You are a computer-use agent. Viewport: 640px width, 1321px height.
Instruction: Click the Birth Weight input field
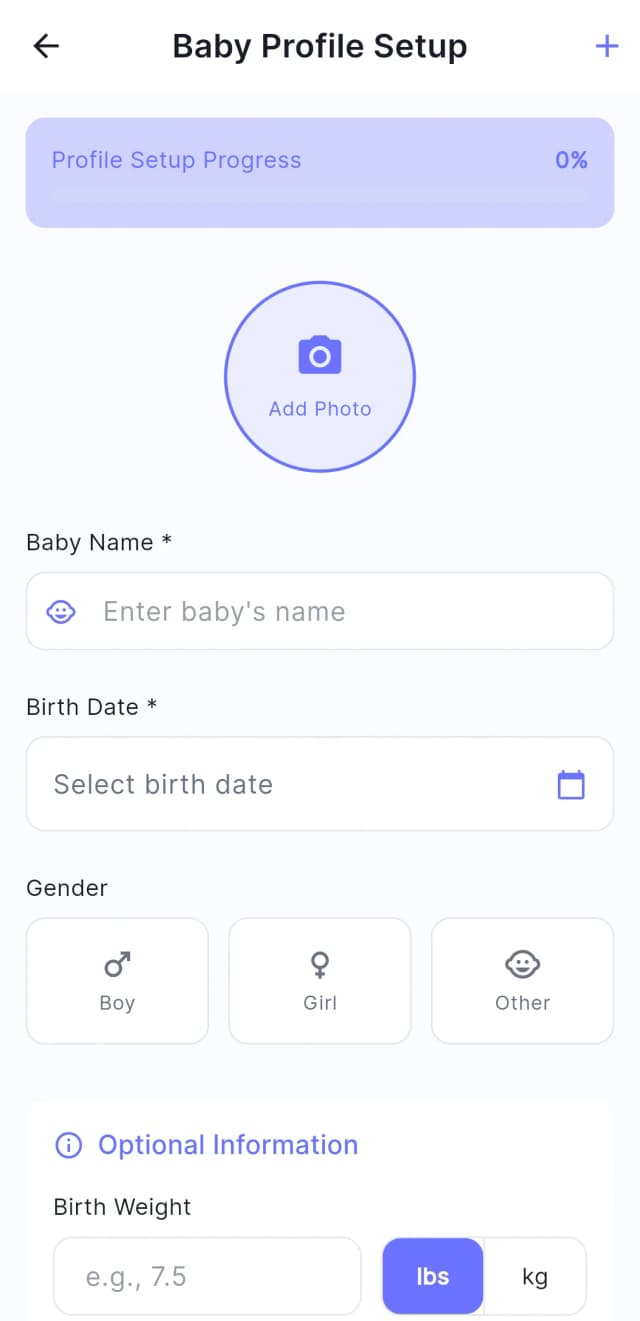point(207,1276)
